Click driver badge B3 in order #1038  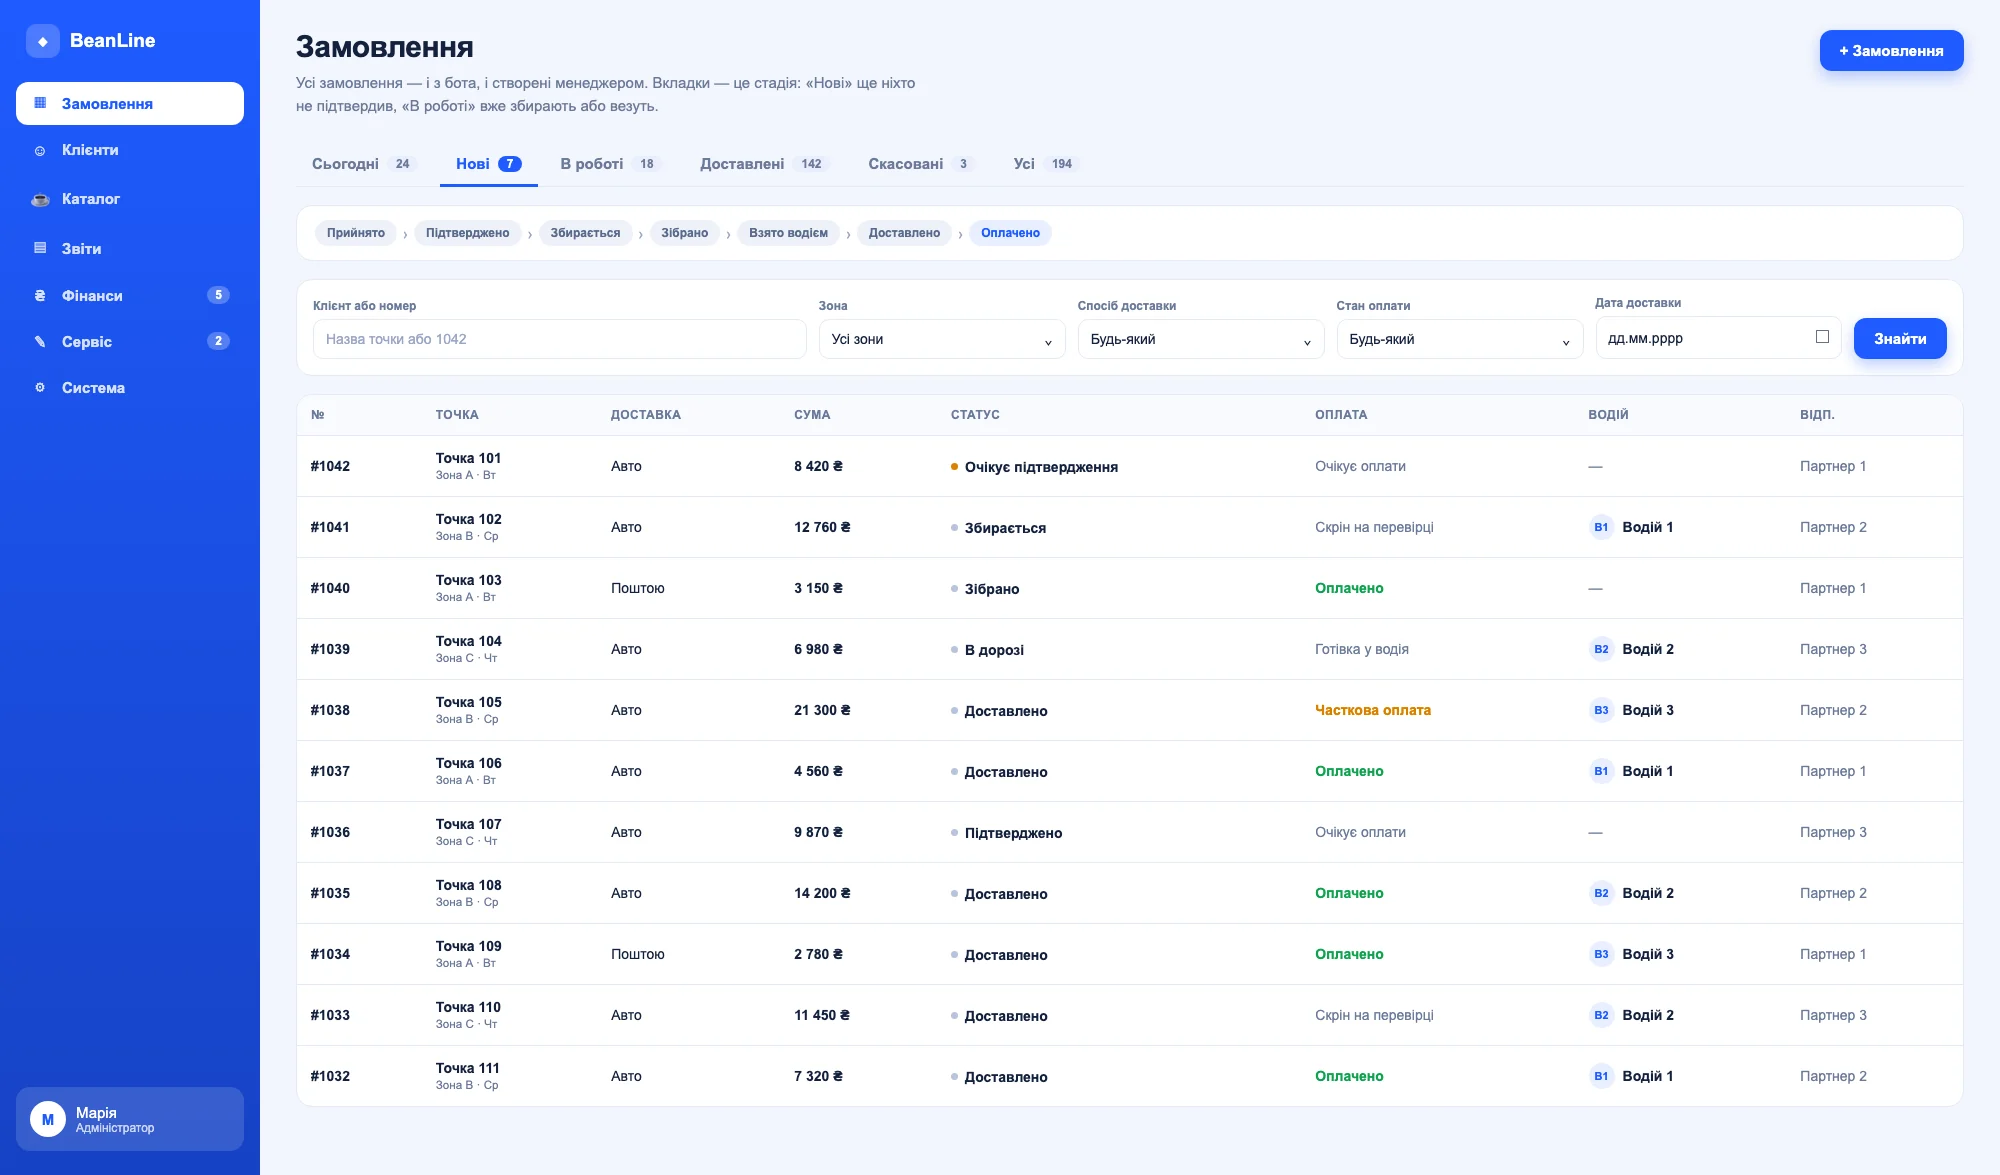coord(1601,710)
